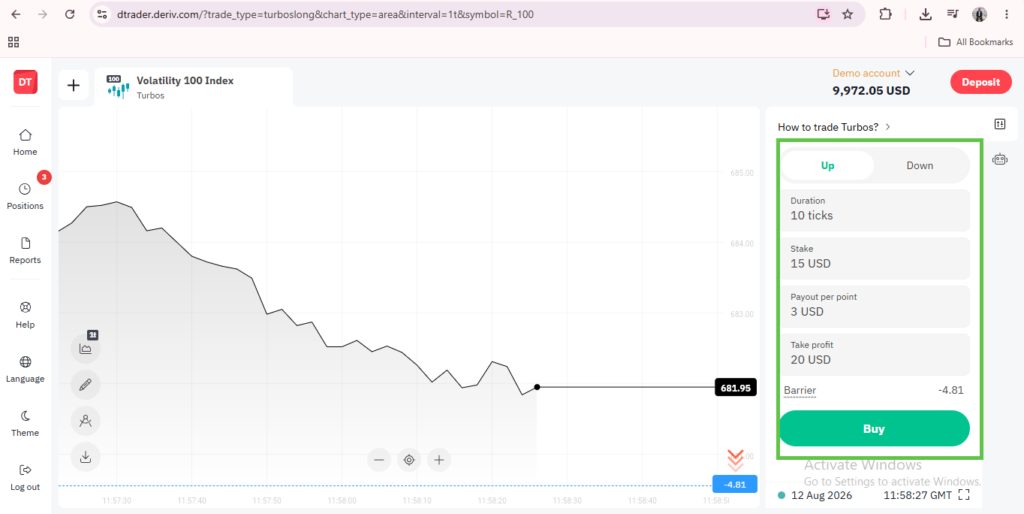The width and height of the screenshot is (1024, 514).
Task: Open the browser extensions puzzle icon
Action: coord(885,14)
